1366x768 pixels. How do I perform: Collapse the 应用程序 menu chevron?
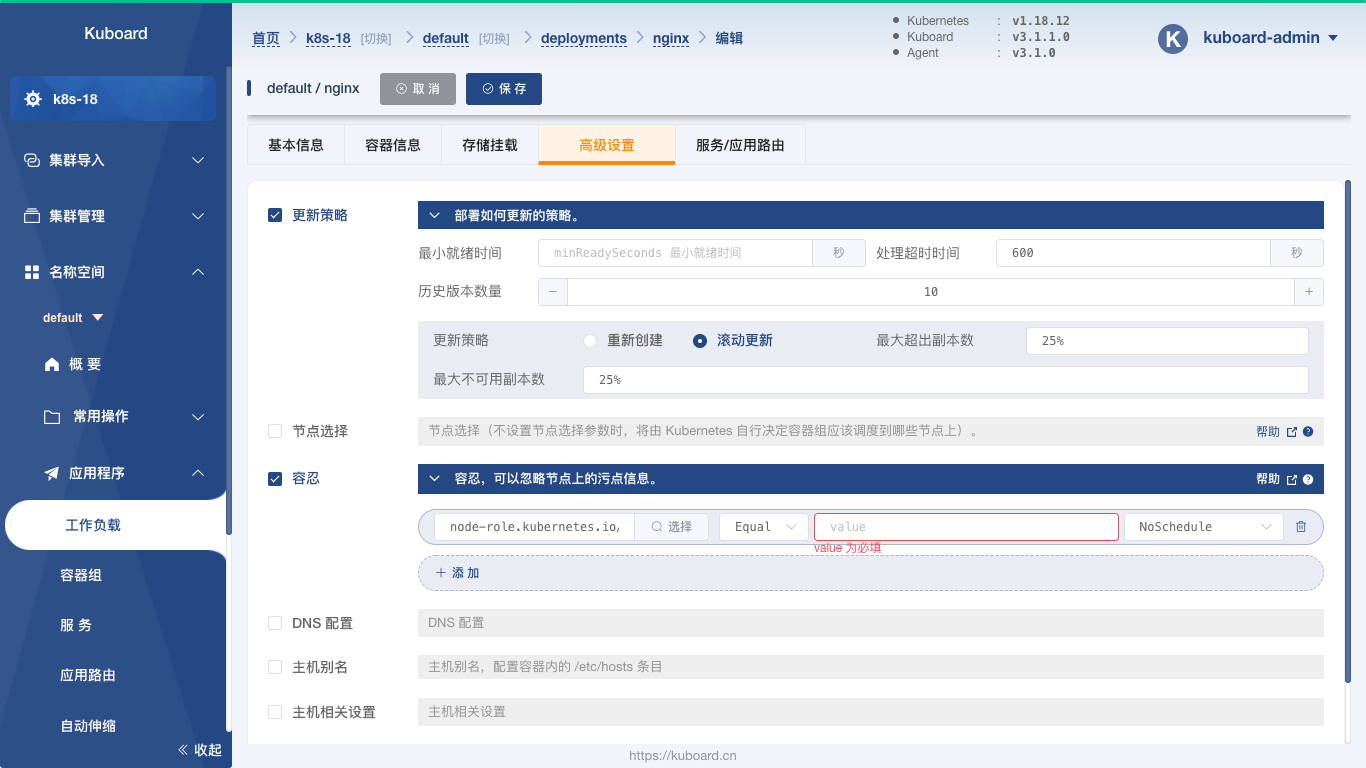198,473
